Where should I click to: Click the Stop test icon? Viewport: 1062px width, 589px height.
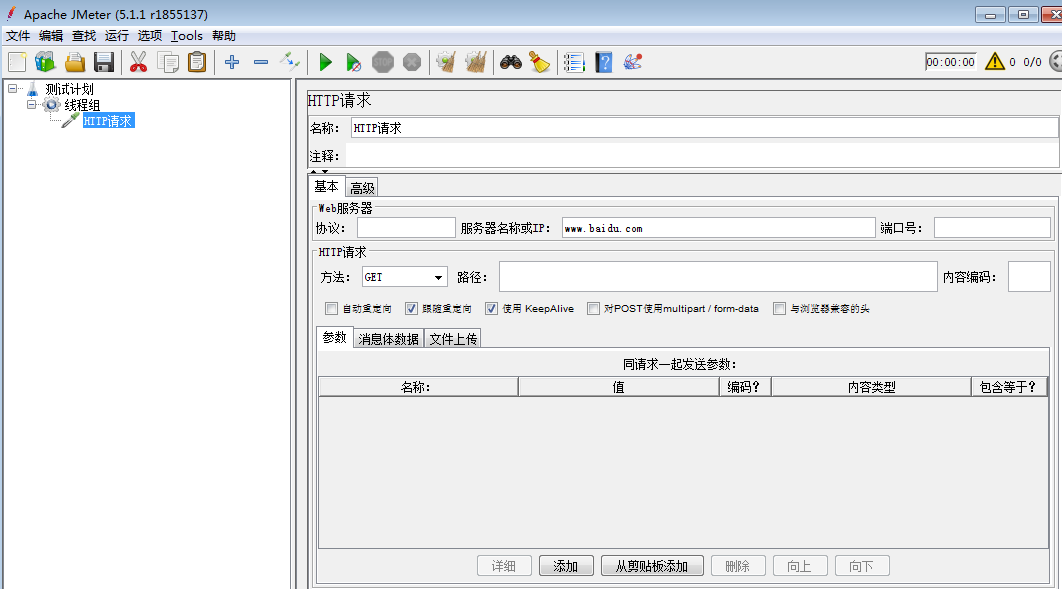[383, 62]
